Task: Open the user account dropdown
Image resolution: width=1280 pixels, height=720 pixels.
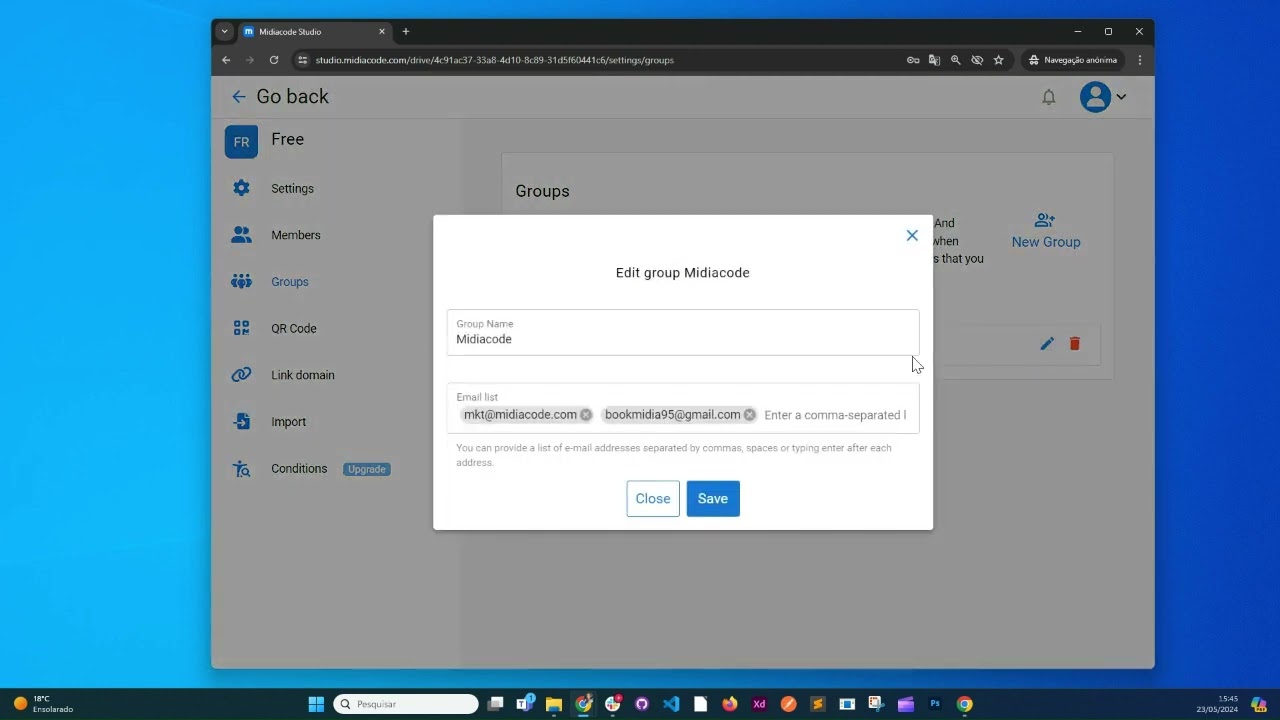Action: click(x=1104, y=97)
